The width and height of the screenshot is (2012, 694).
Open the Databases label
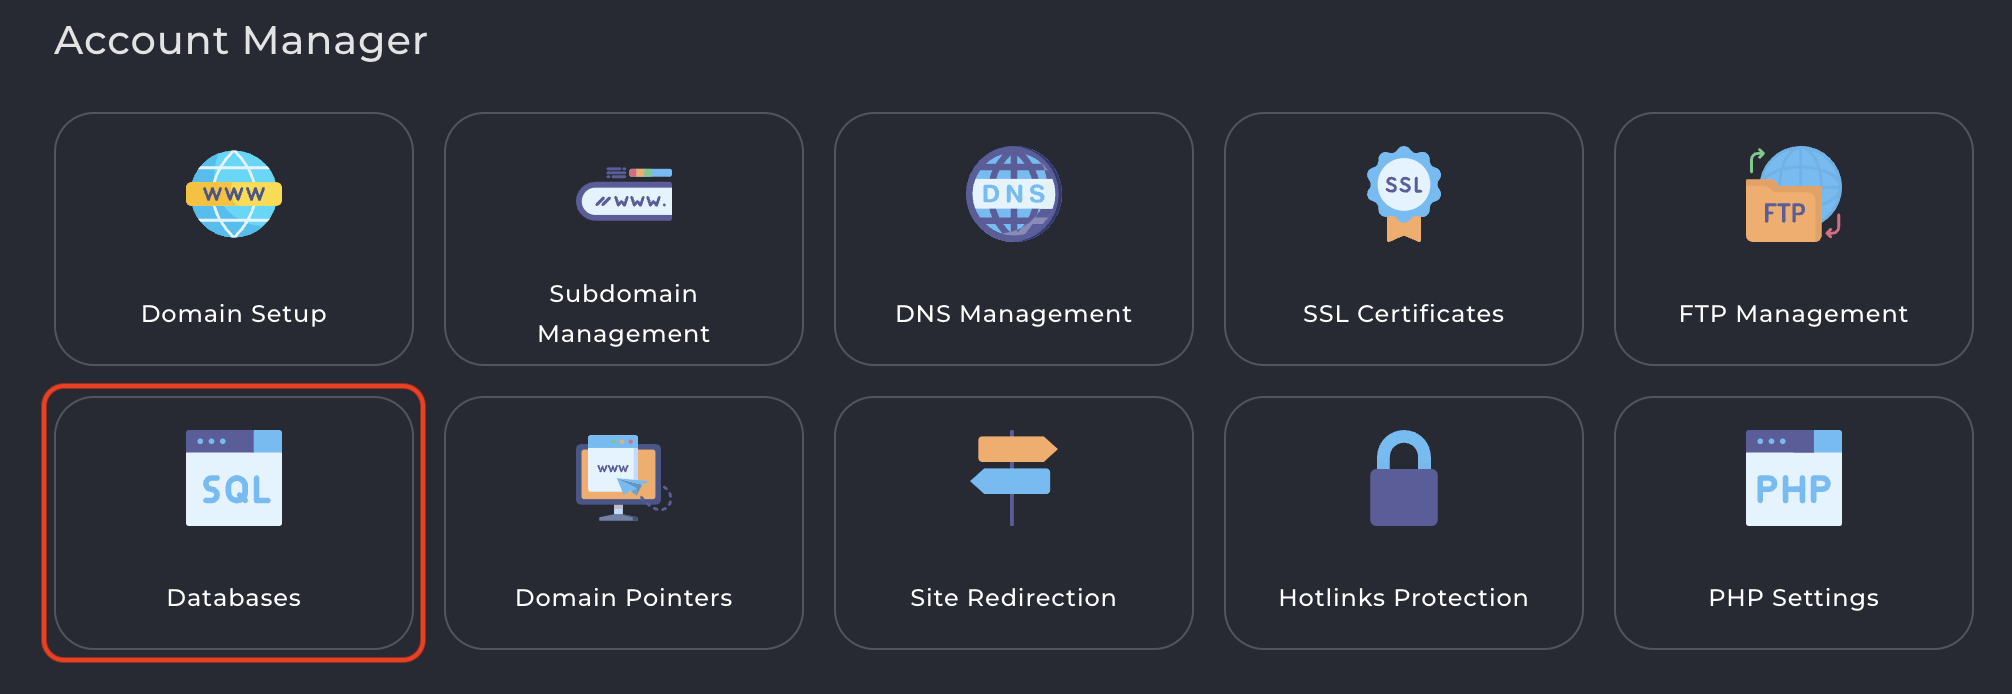coord(234,598)
